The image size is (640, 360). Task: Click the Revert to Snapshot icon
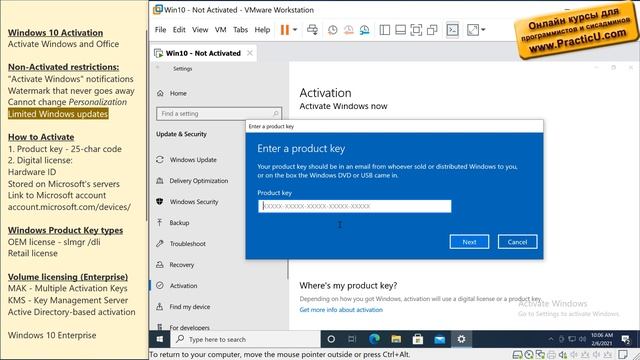349,30
